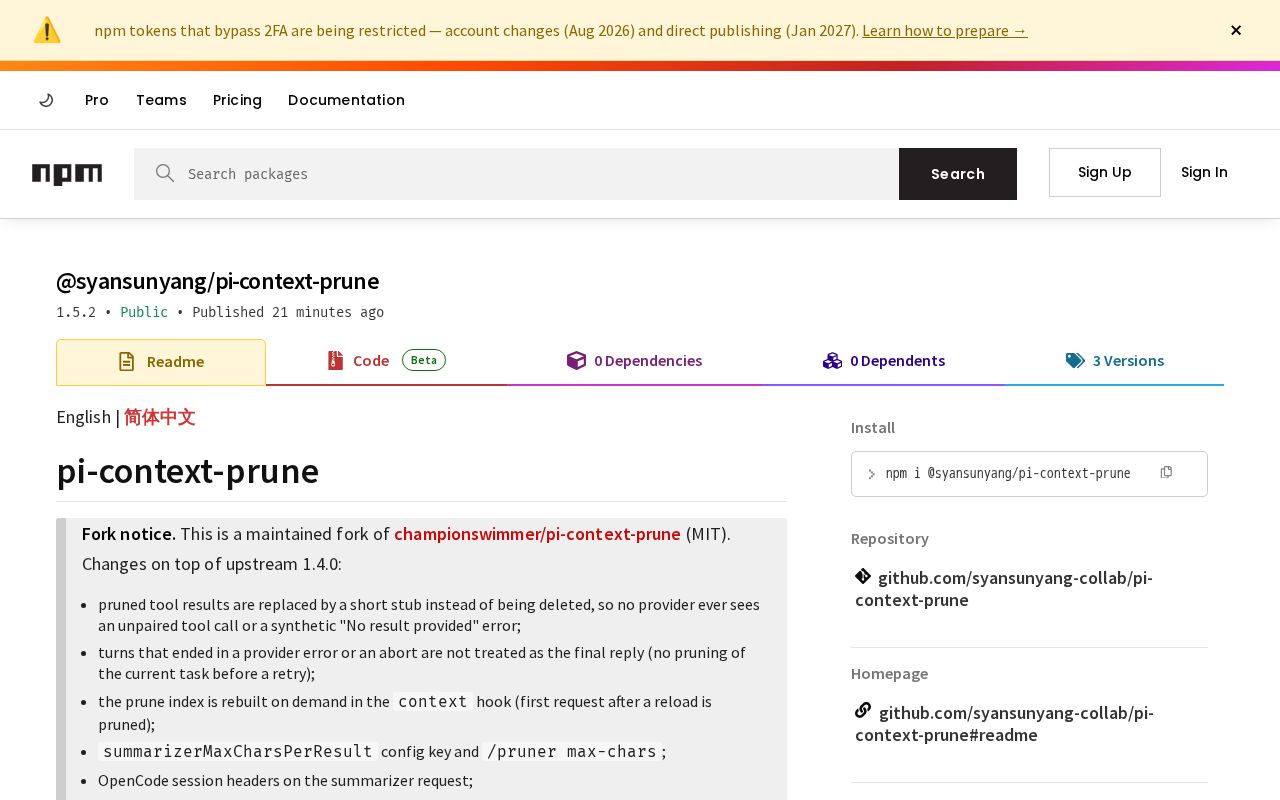Click the black Search button
This screenshot has width=1280, height=800.
pyautogui.click(x=958, y=174)
